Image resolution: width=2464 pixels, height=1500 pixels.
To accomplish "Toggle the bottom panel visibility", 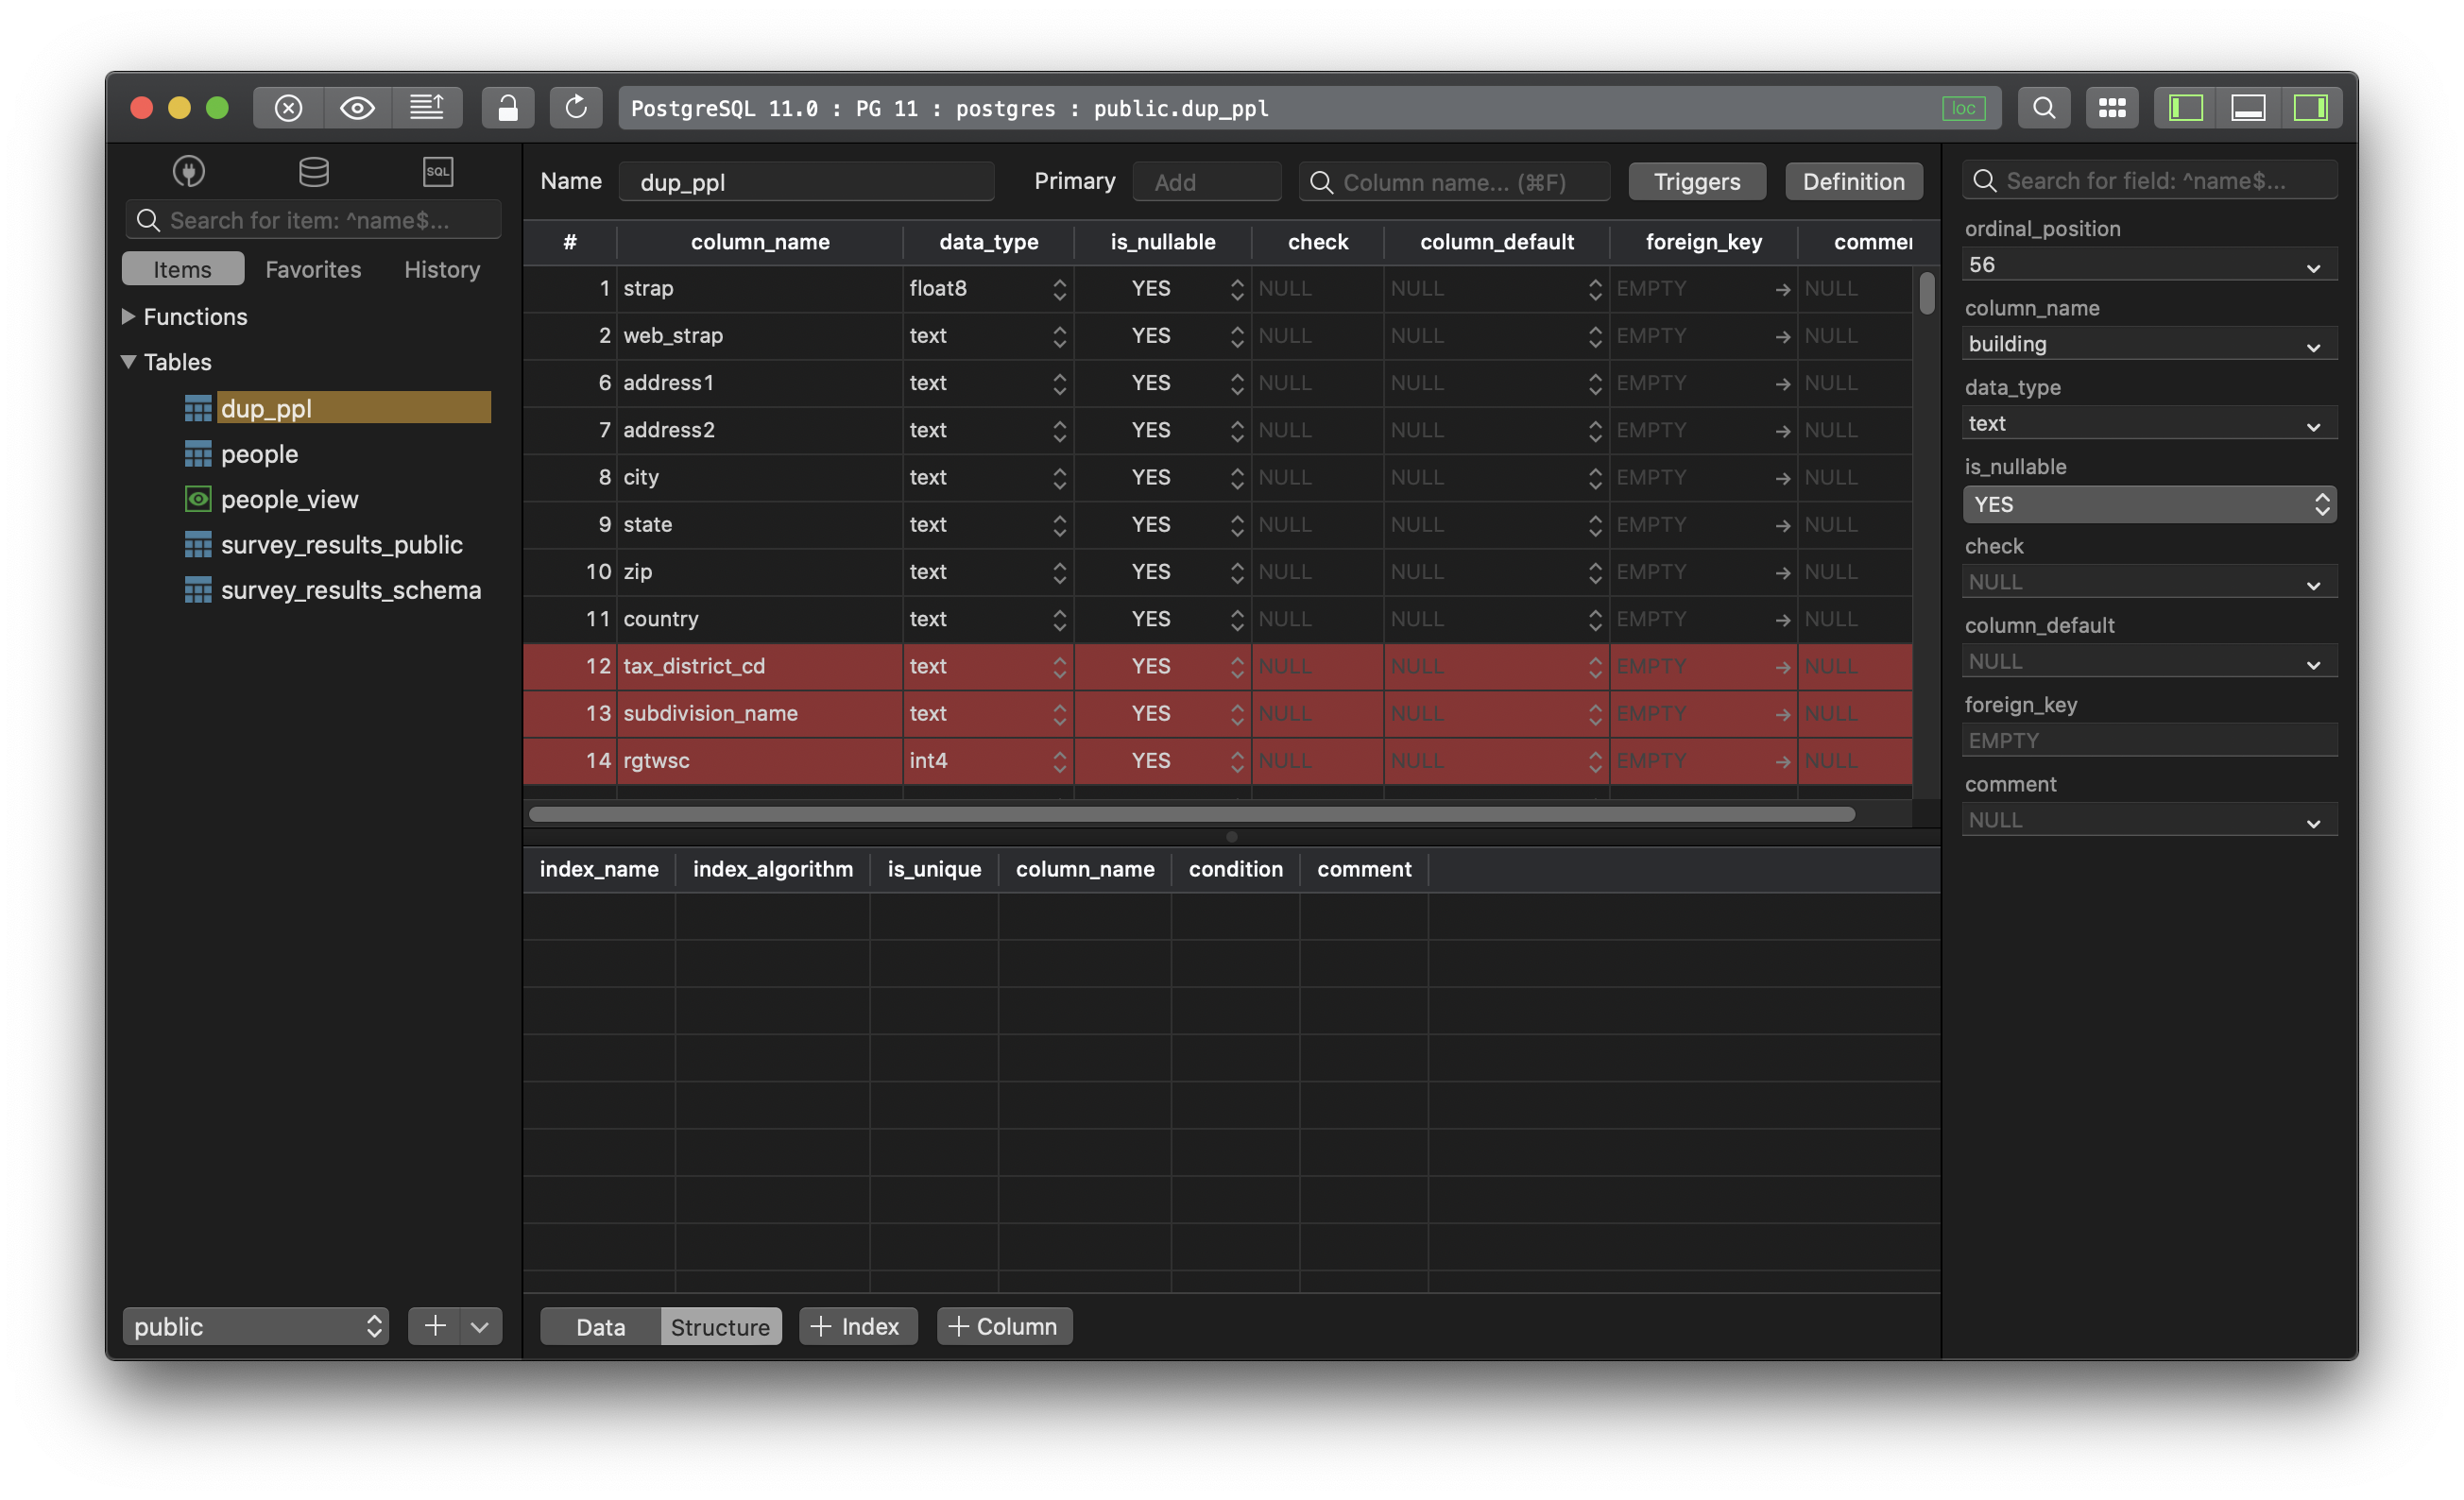I will 2249,107.
